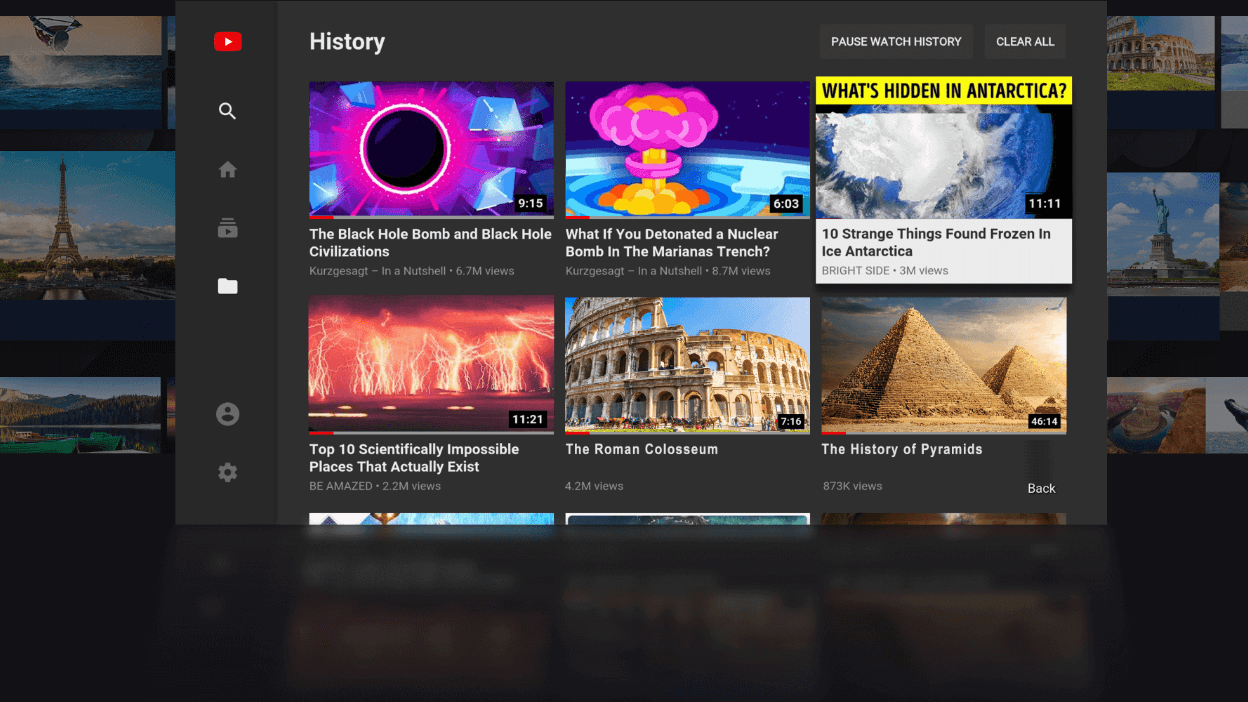Open Settings using the gear icon
This screenshot has width=1248, height=702.
point(227,472)
